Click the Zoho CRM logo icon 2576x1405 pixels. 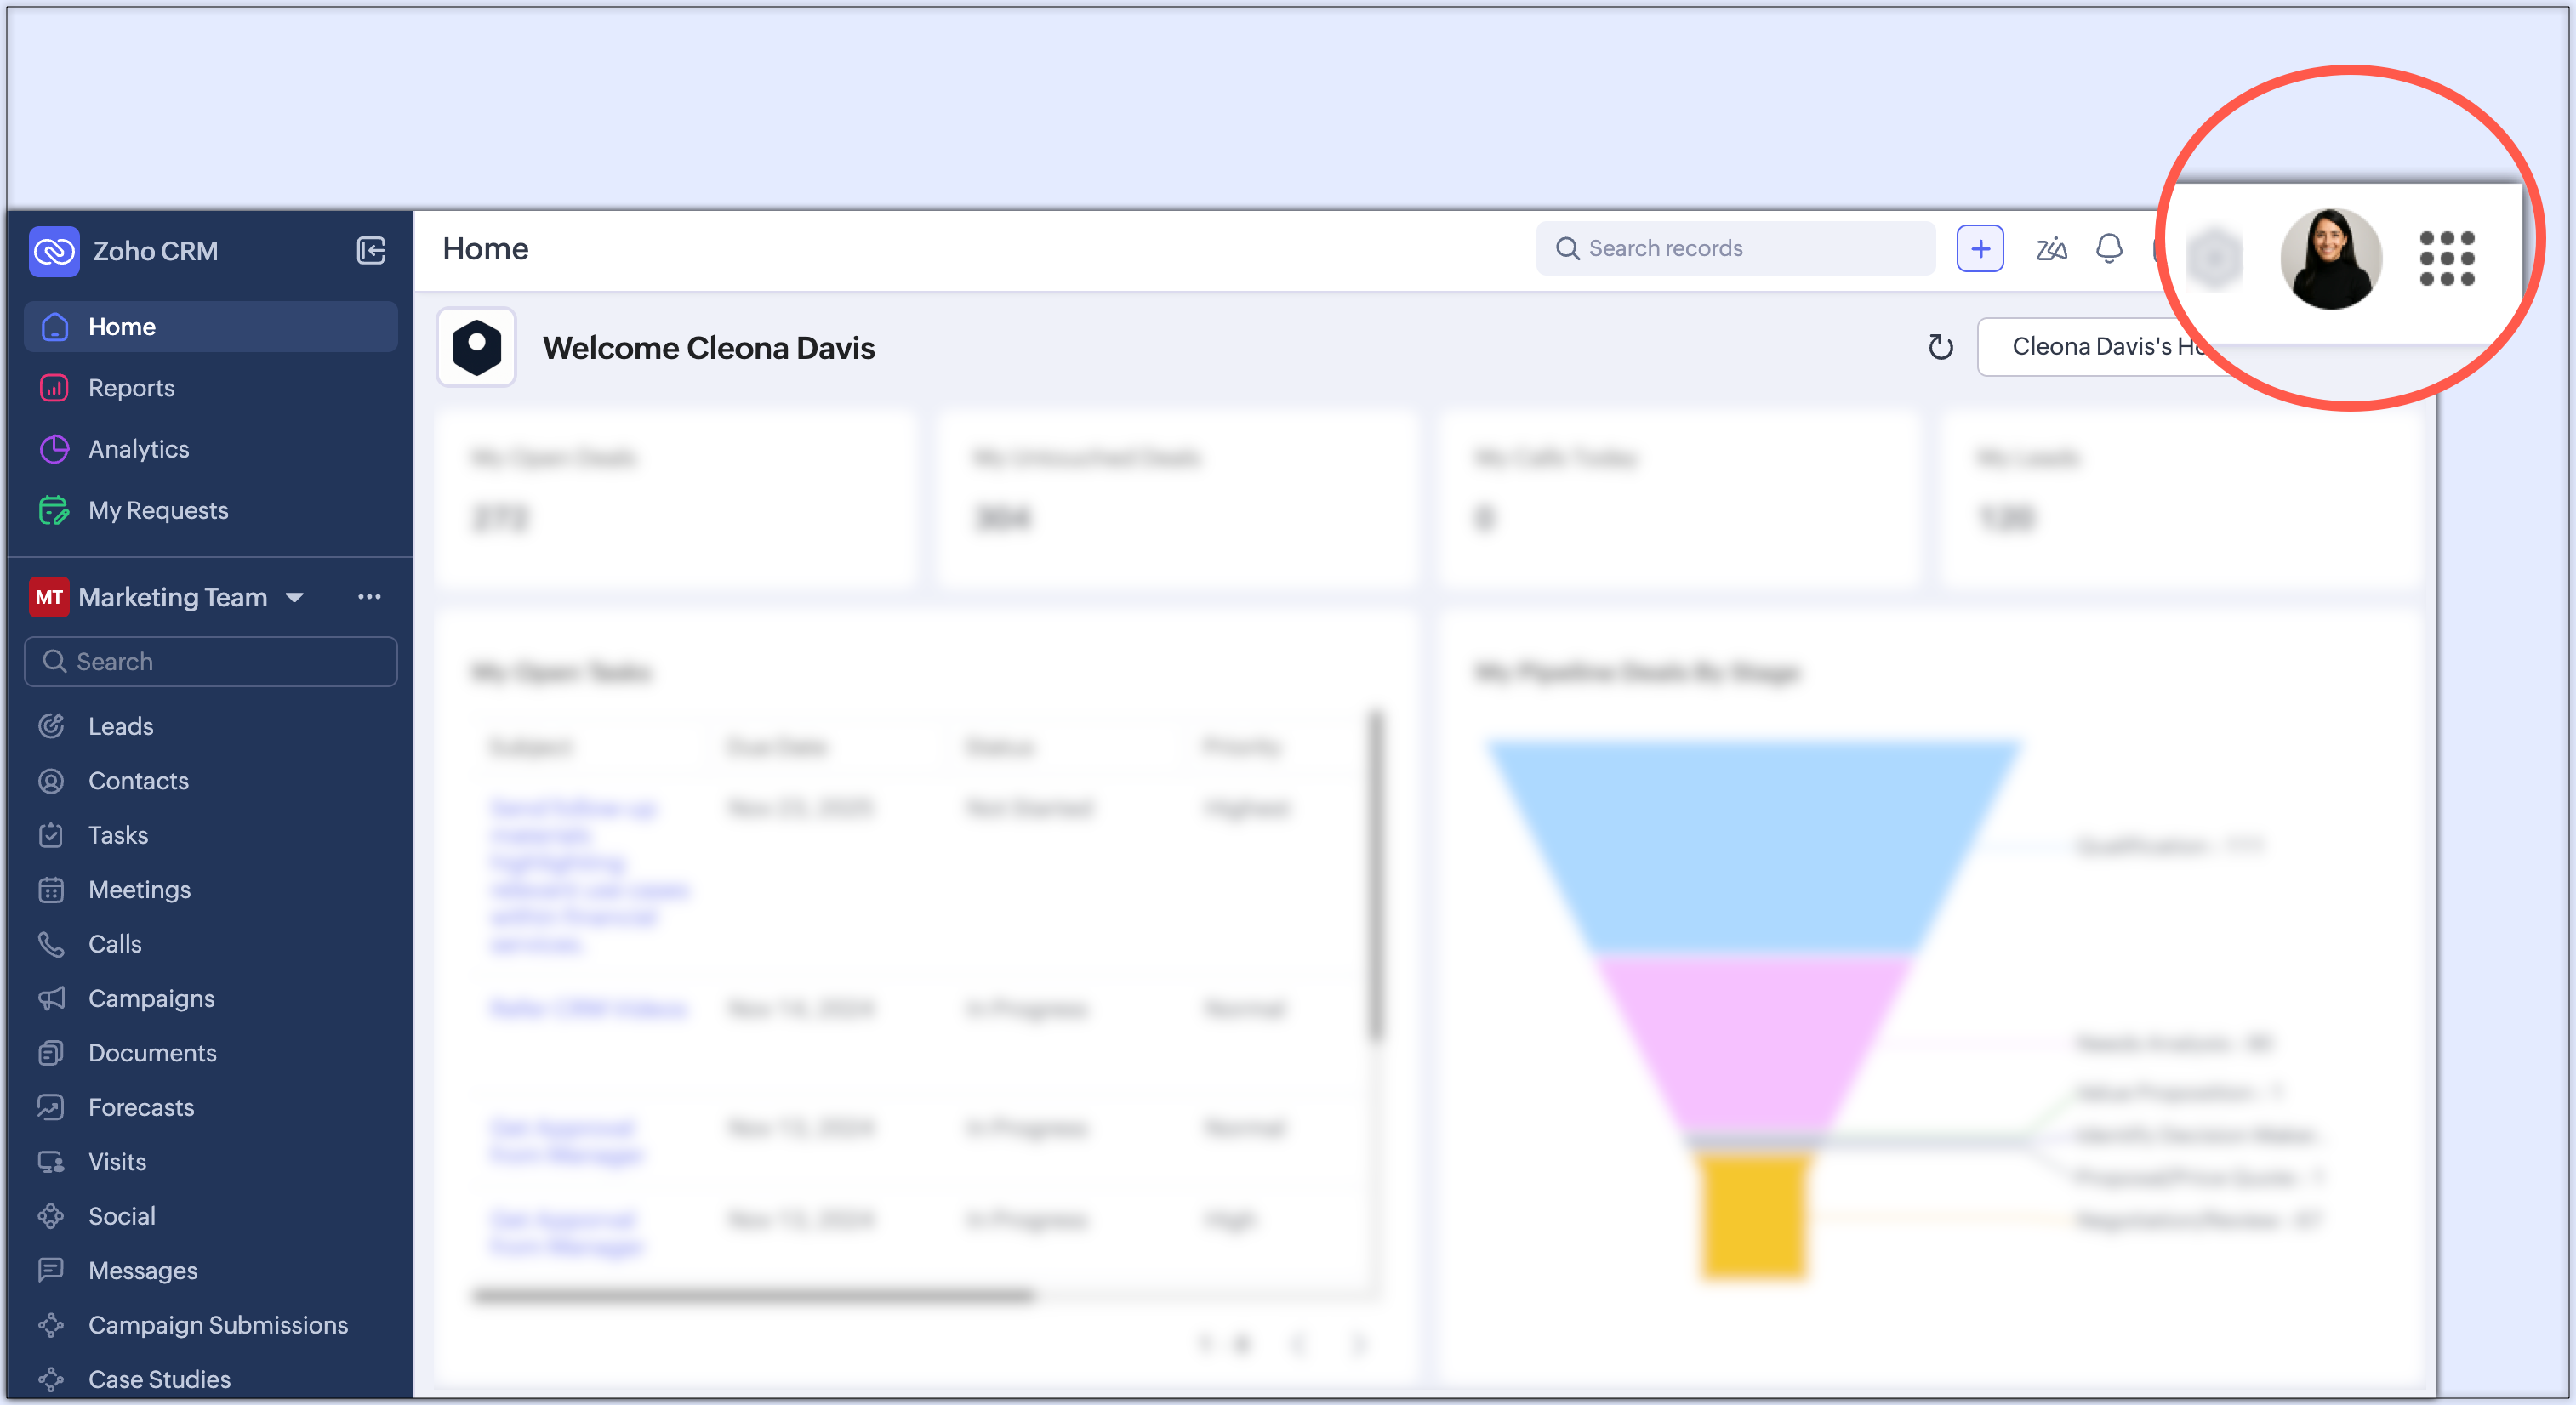(54, 250)
